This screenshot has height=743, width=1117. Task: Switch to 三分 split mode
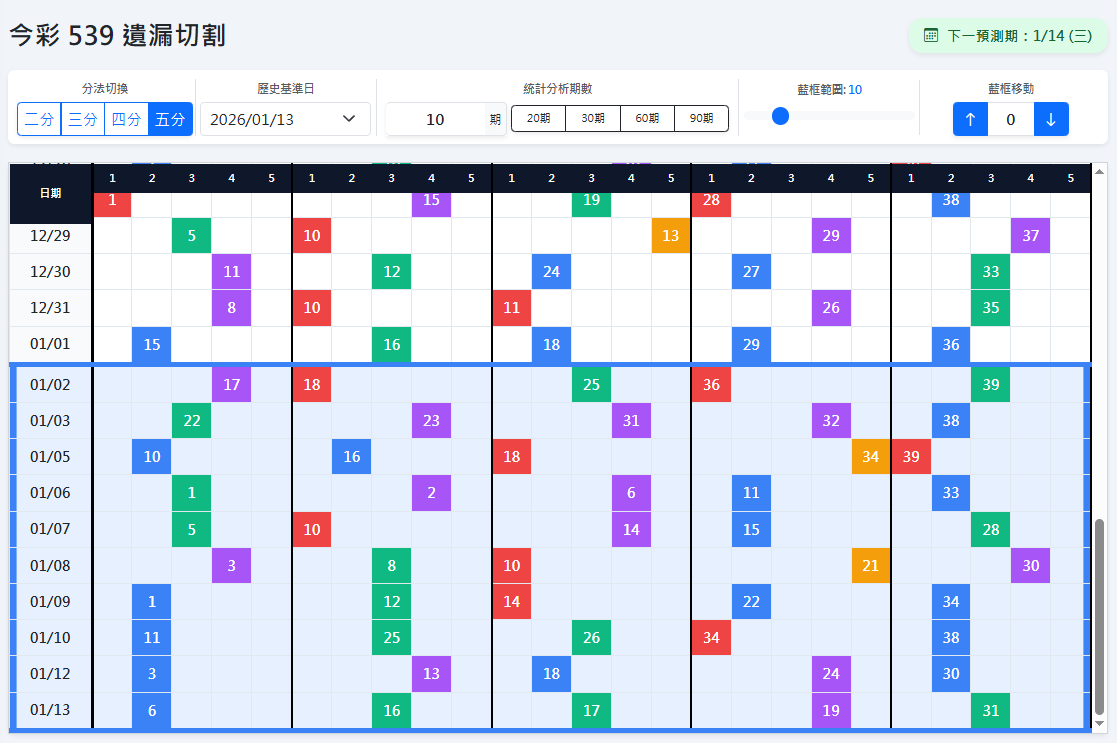click(82, 118)
